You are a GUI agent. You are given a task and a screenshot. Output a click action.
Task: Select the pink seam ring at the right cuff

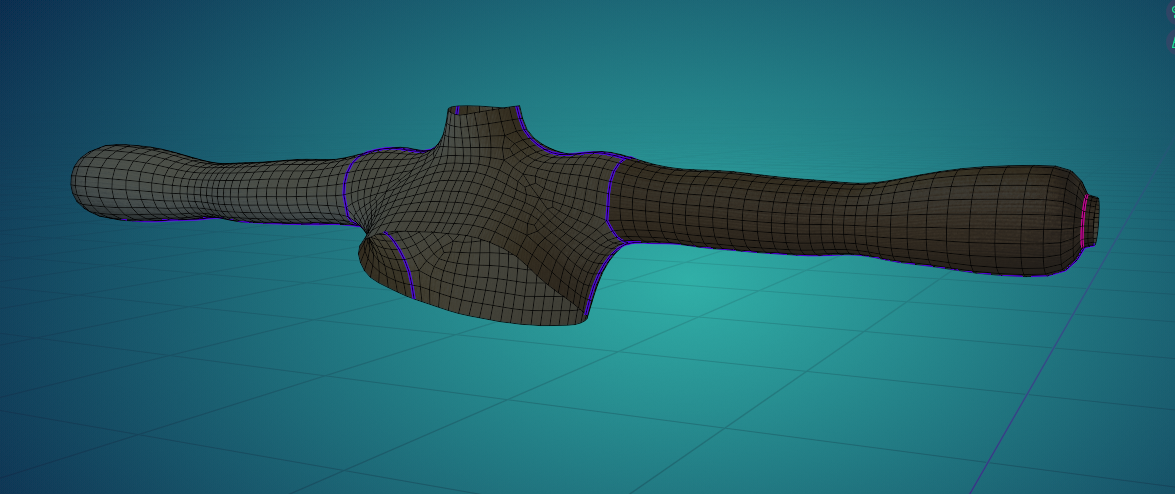1084,220
